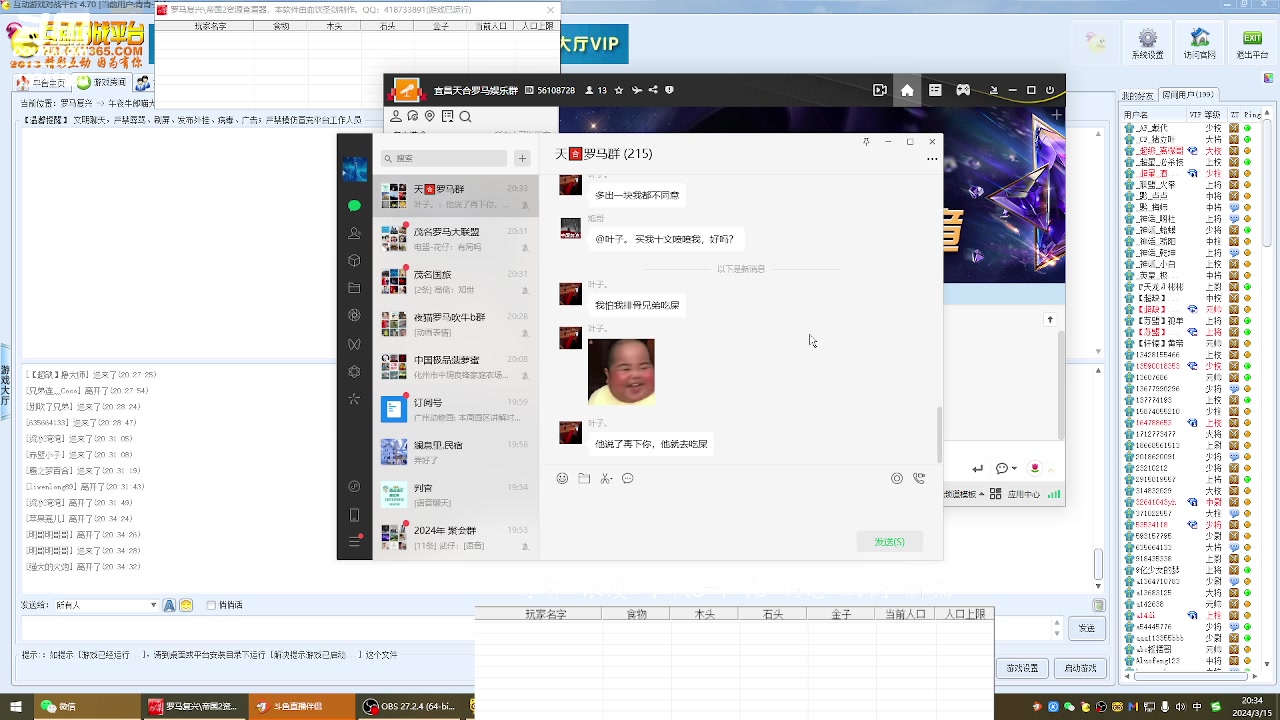This screenshot has height=720, width=1280.
Task: Pin the WeChat window on top
Action: point(866,142)
